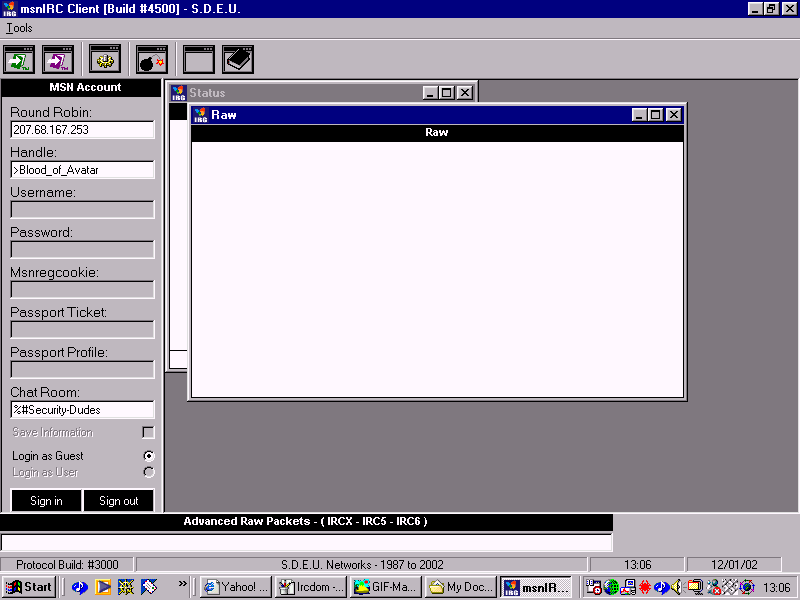This screenshot has width=800, height=600.
Task: Click the Handle field with >Blood_of_Avatar
Action: [82, 170]
